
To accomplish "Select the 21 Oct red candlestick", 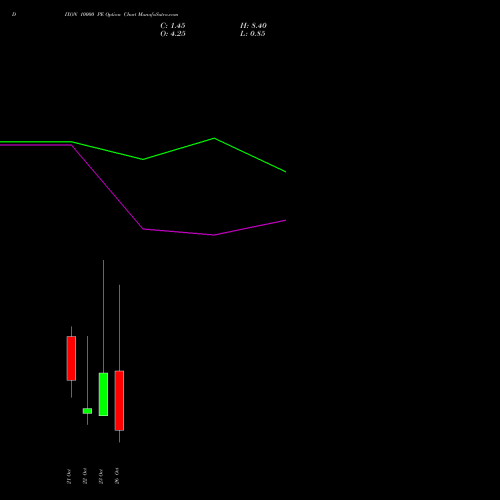I will tap(71, 358).
